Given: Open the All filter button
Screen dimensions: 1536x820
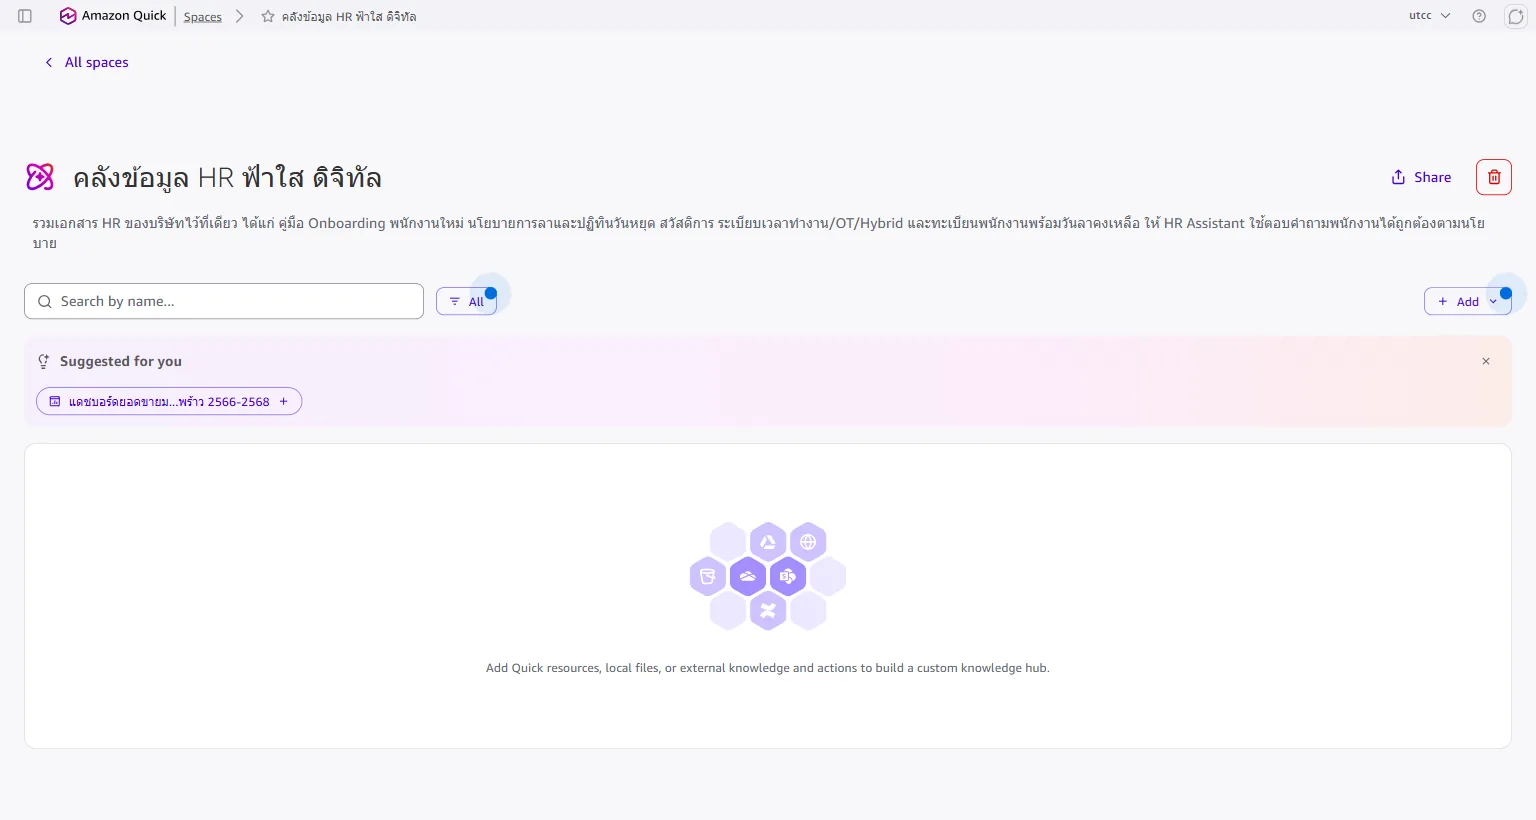Looking at the screenshot, I should point(466,301).
